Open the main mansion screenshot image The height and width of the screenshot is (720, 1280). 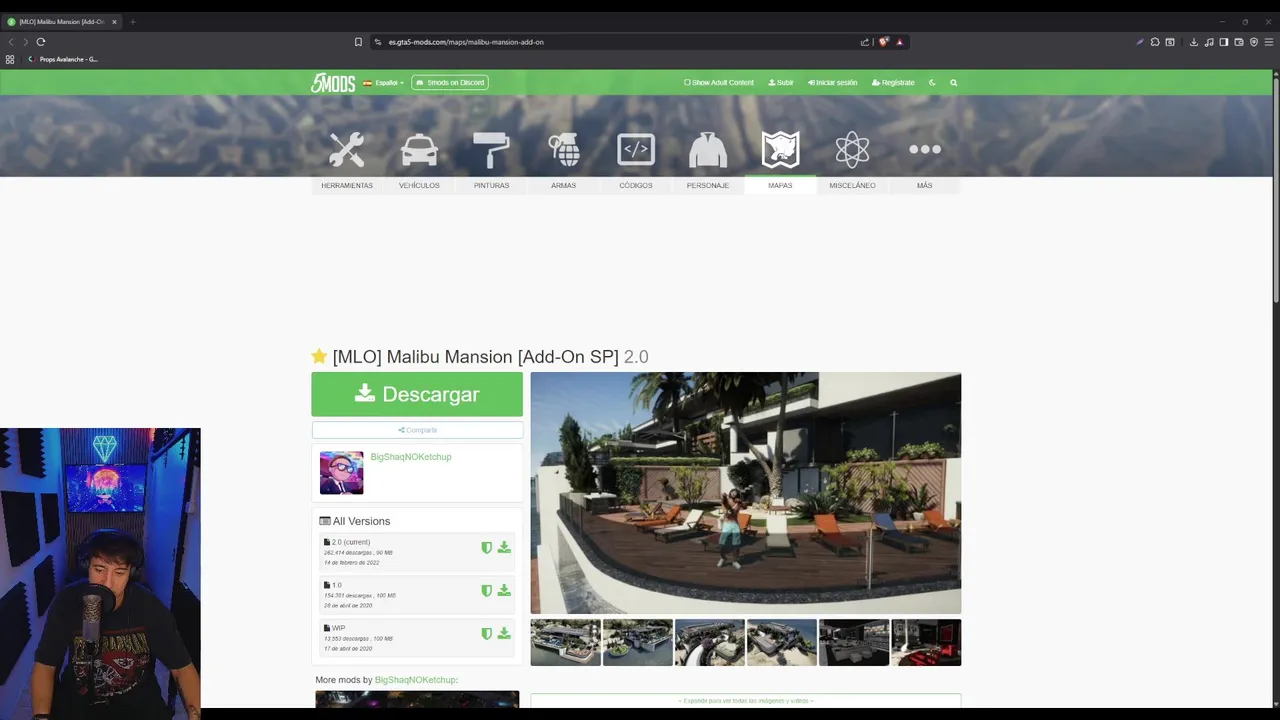tap(745, 493)
